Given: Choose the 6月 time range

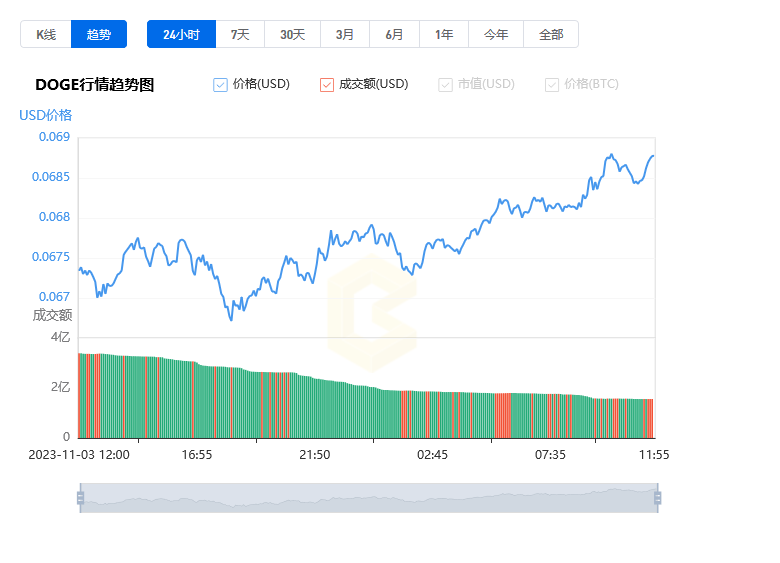Looking at the screenshot, I should 394,34.
